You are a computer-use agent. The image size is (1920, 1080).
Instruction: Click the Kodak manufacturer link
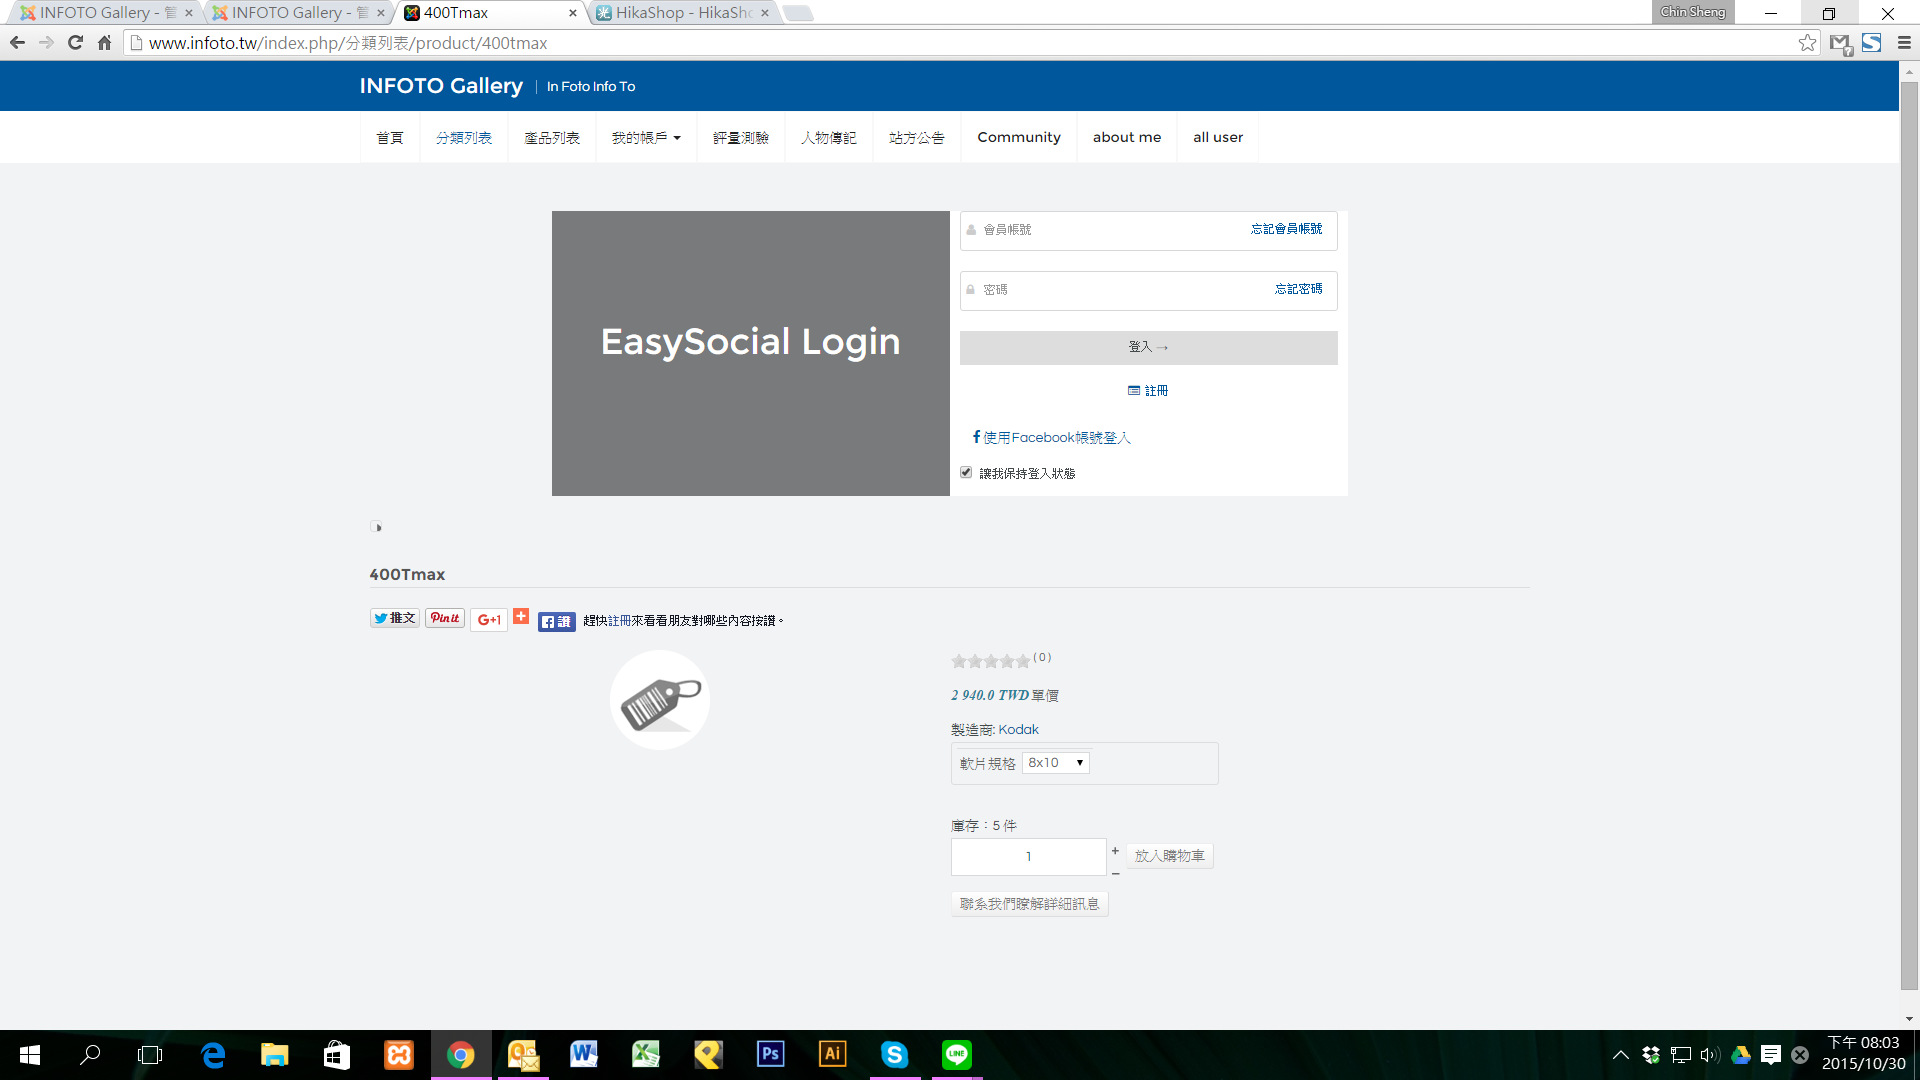pos(1018,729)
